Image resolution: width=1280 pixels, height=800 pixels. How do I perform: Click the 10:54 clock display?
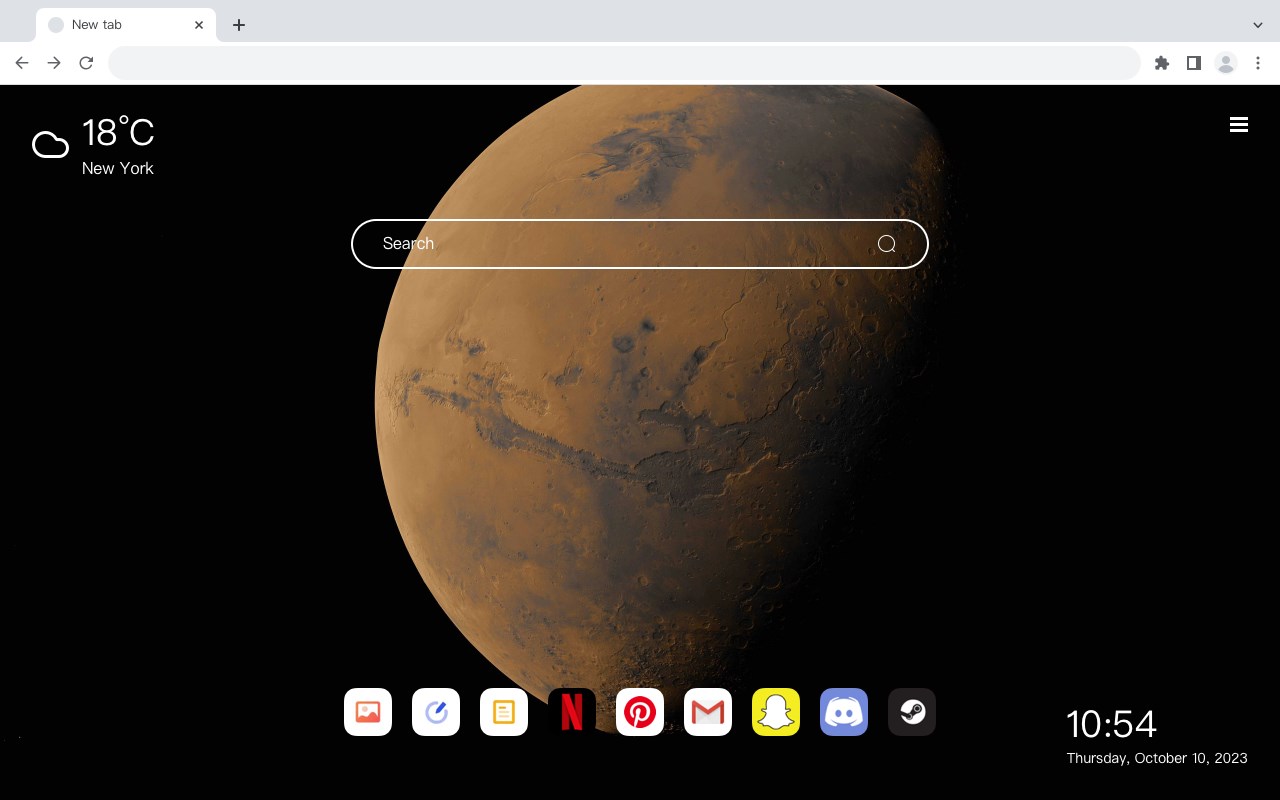pyautogui.click(x=1111, y=724)
